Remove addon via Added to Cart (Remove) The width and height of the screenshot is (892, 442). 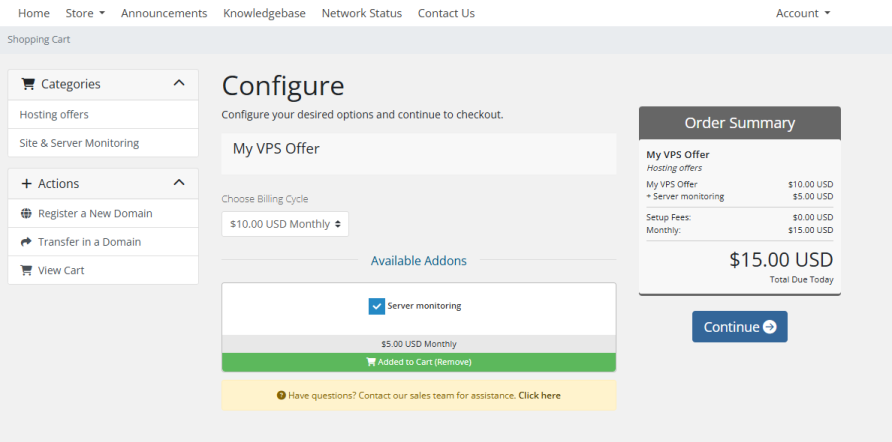[419, 362]
